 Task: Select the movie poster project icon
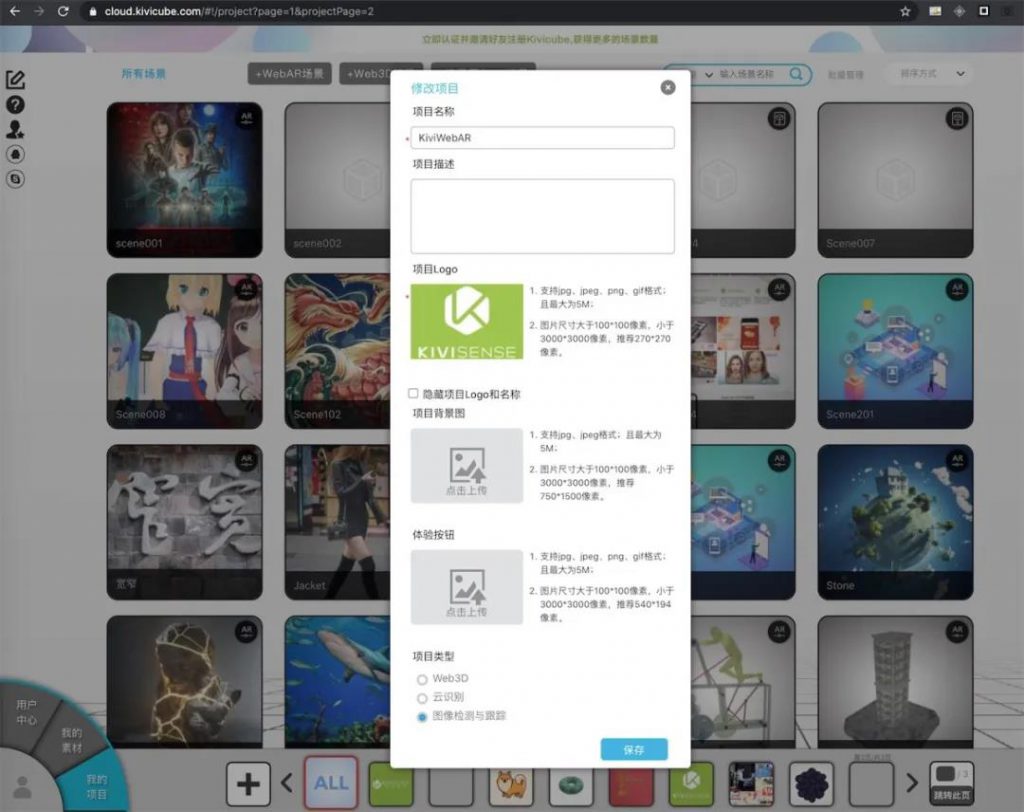(x=751, y=783)
